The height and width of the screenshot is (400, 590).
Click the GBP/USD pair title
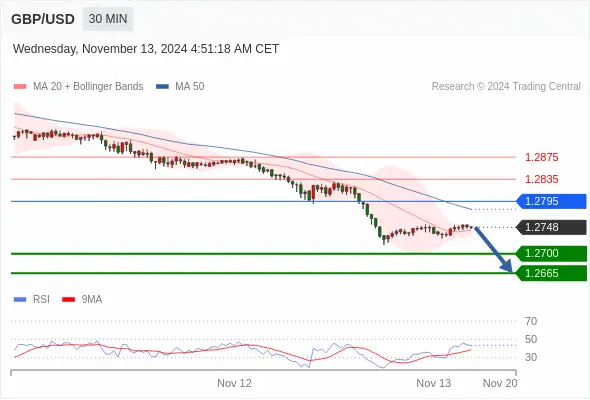pos(43,19)
